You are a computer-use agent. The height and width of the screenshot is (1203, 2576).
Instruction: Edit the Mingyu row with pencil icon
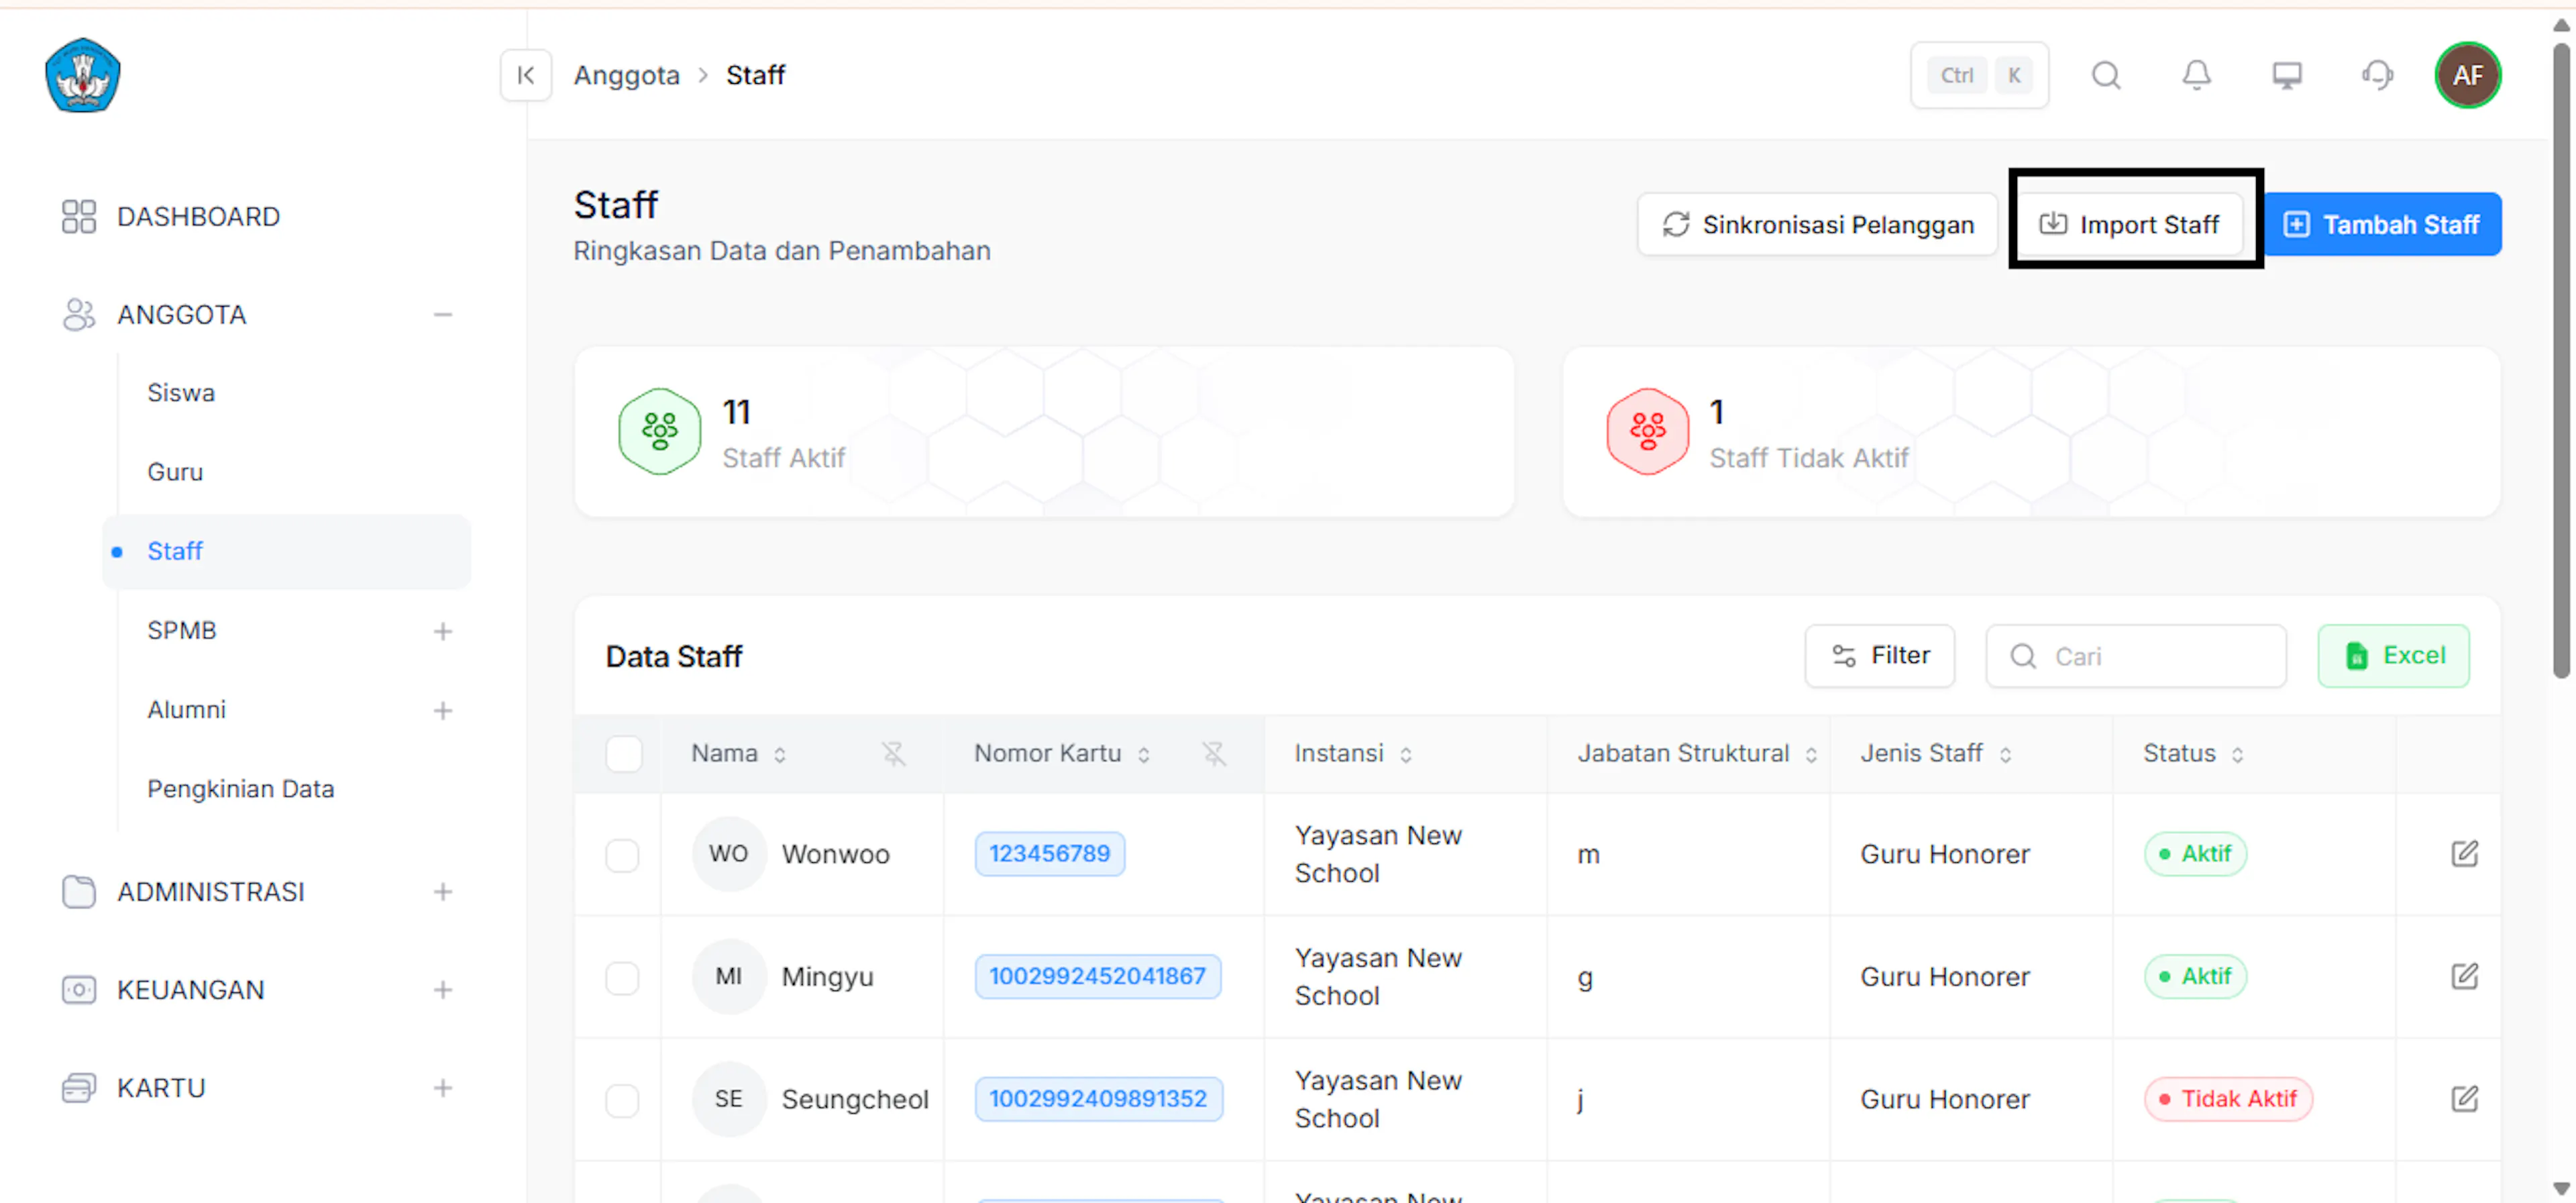(x=2464, y=977)
